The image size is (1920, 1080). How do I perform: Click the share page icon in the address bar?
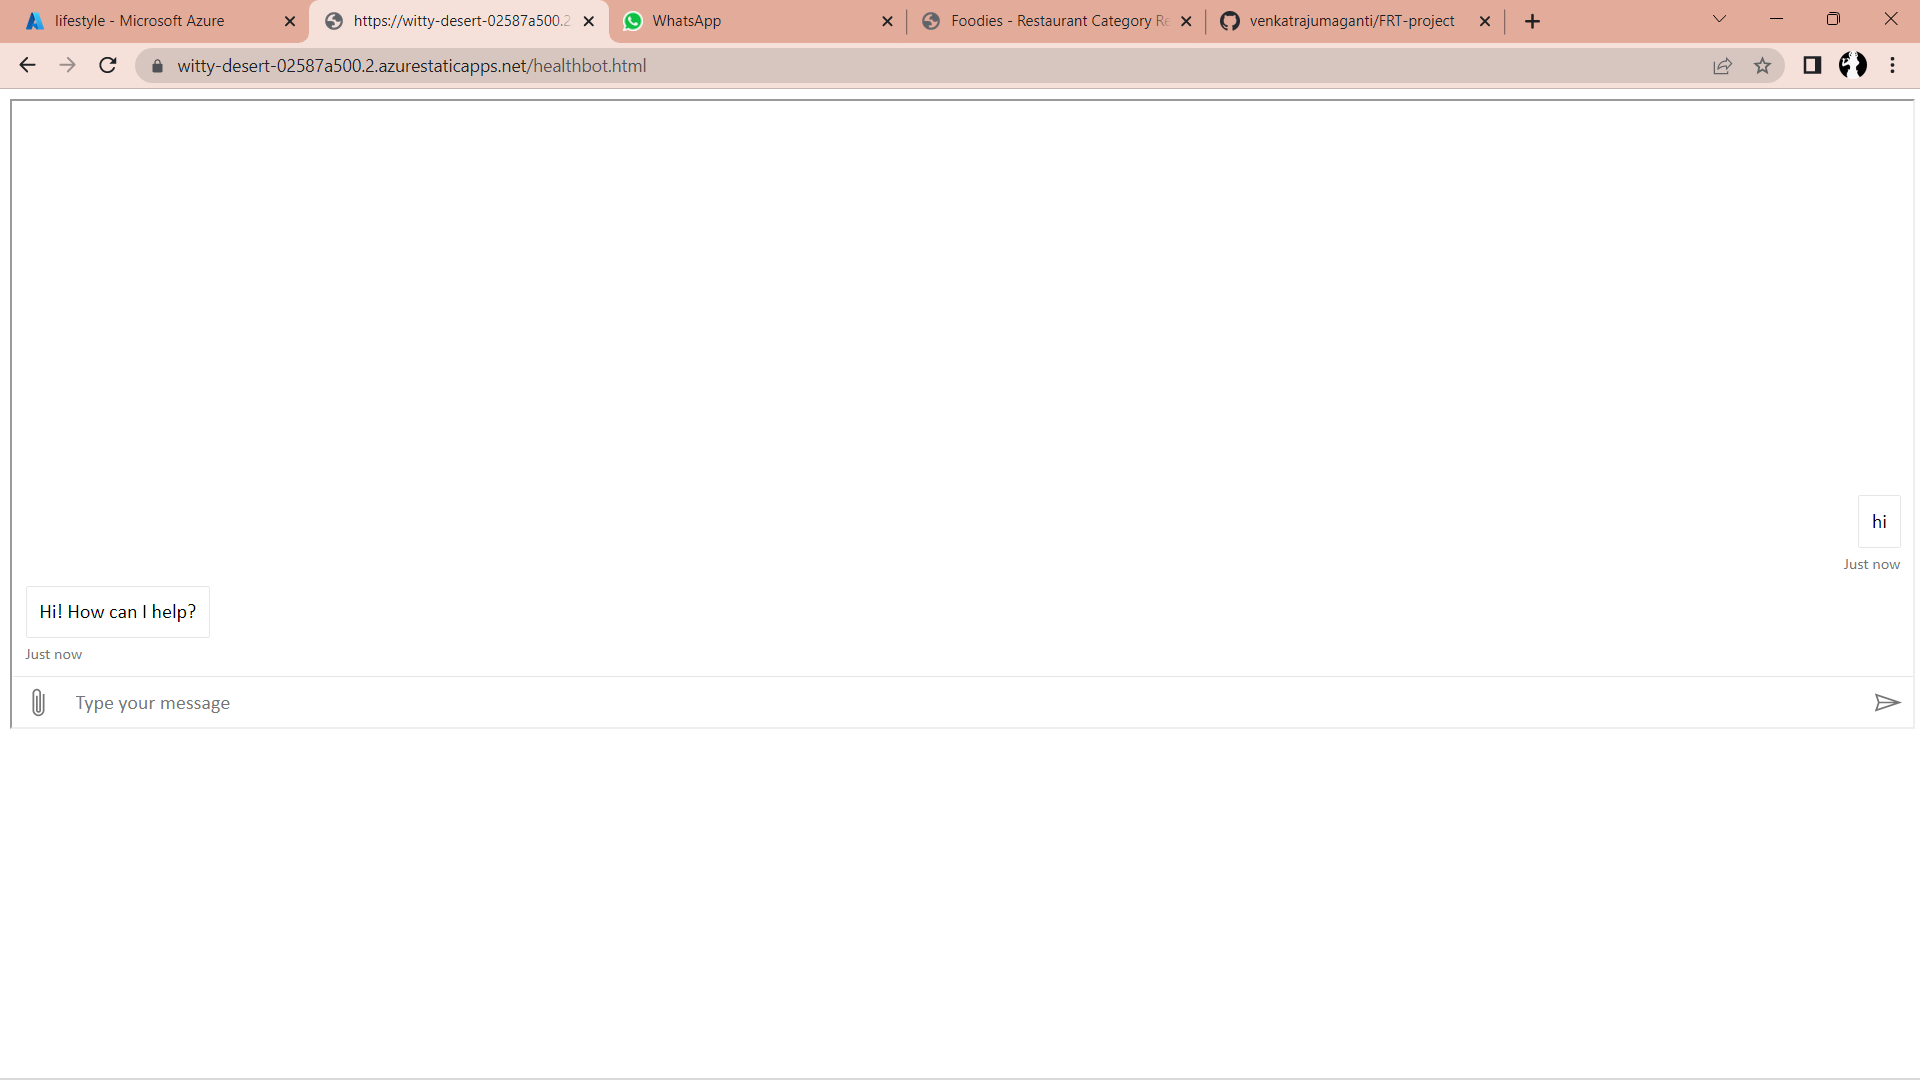coord(1722,66)
